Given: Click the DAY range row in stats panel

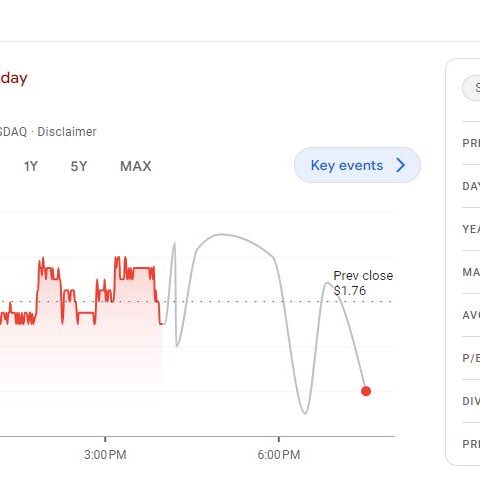Looking at the screenshot, I should pos(471,186).
